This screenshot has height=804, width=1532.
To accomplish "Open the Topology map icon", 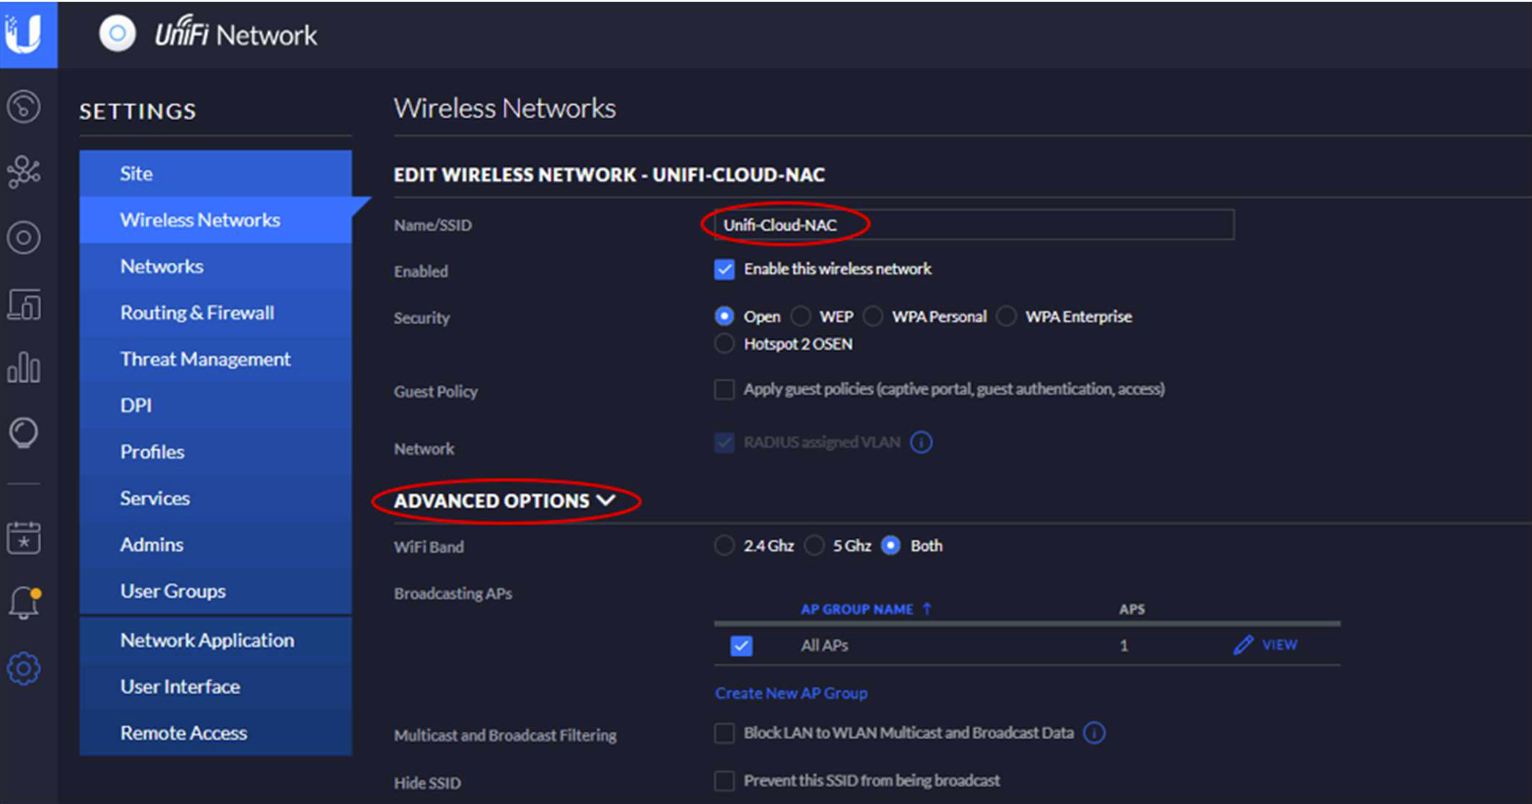I will (x=24, y=171).
